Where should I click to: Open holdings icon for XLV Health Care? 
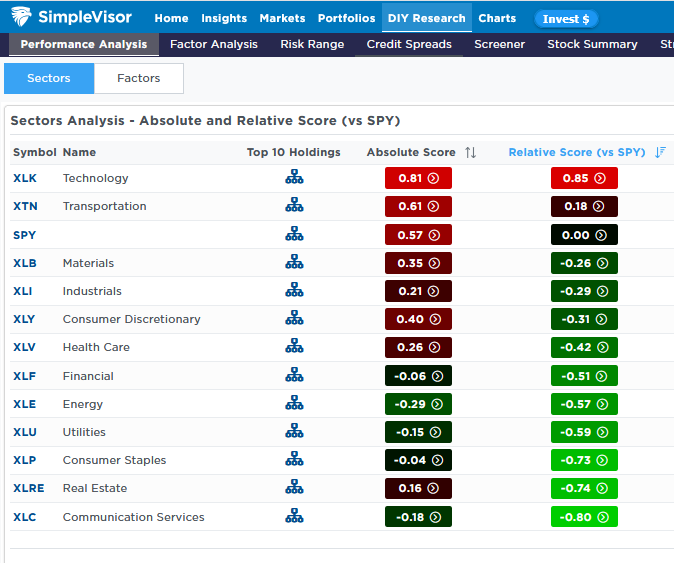[x=294, y=346]
